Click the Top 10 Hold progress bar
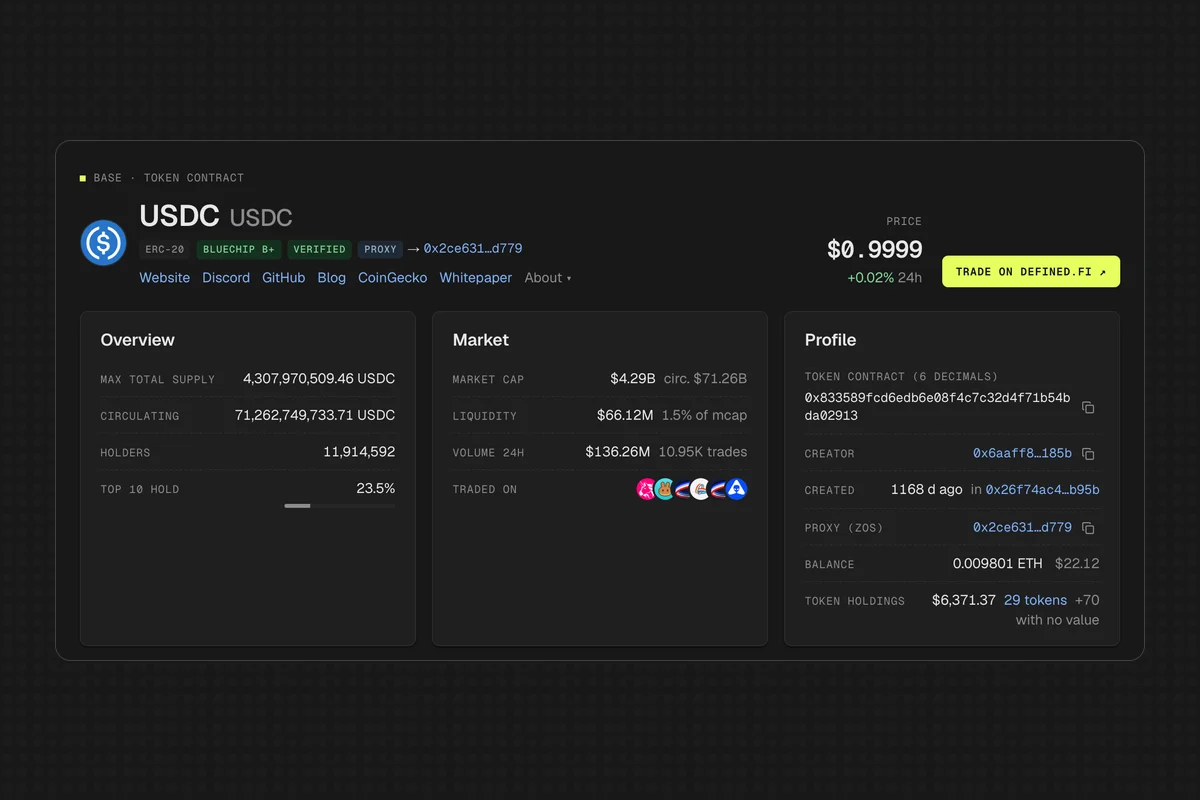This screenshot has width=1200, height=800. pos(339,506)
